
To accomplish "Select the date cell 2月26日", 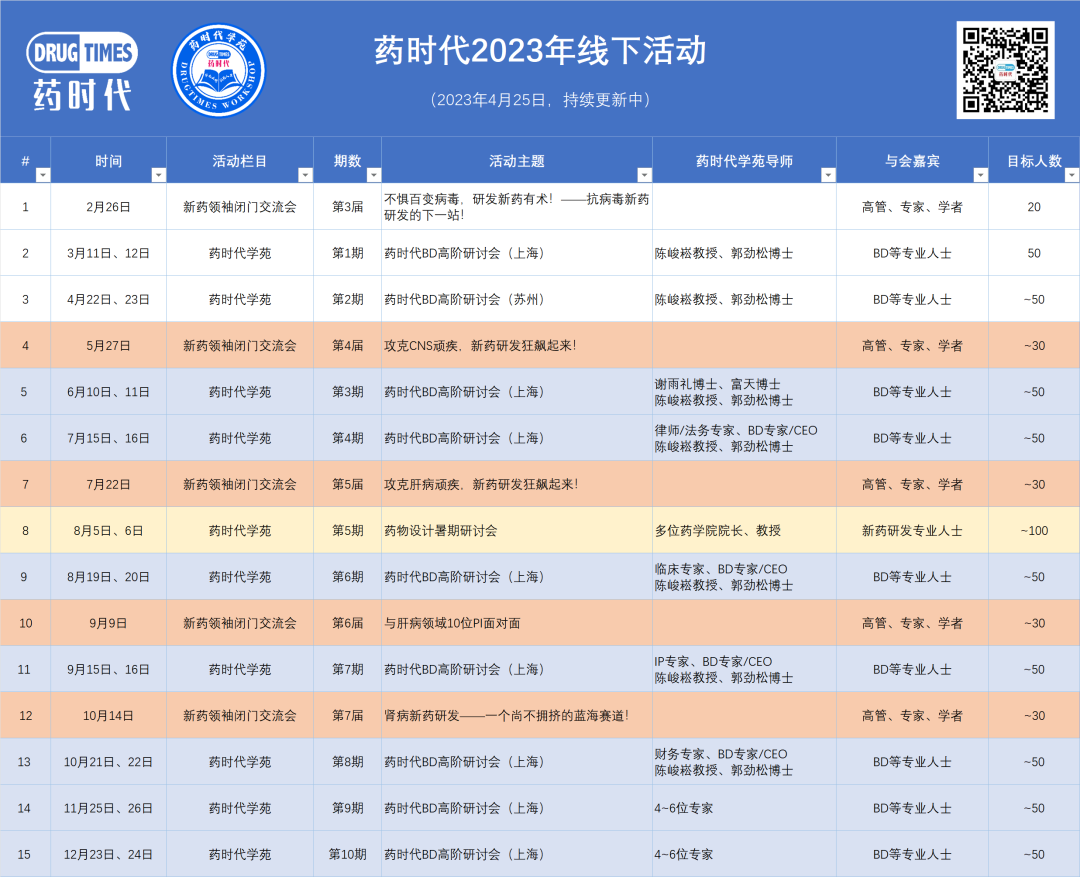I will click(108, 207).
